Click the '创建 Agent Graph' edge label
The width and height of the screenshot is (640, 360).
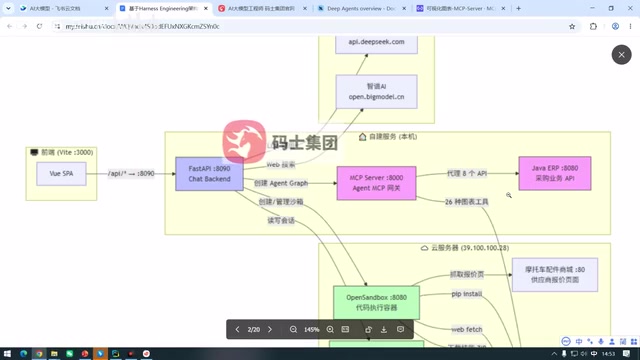281,183
